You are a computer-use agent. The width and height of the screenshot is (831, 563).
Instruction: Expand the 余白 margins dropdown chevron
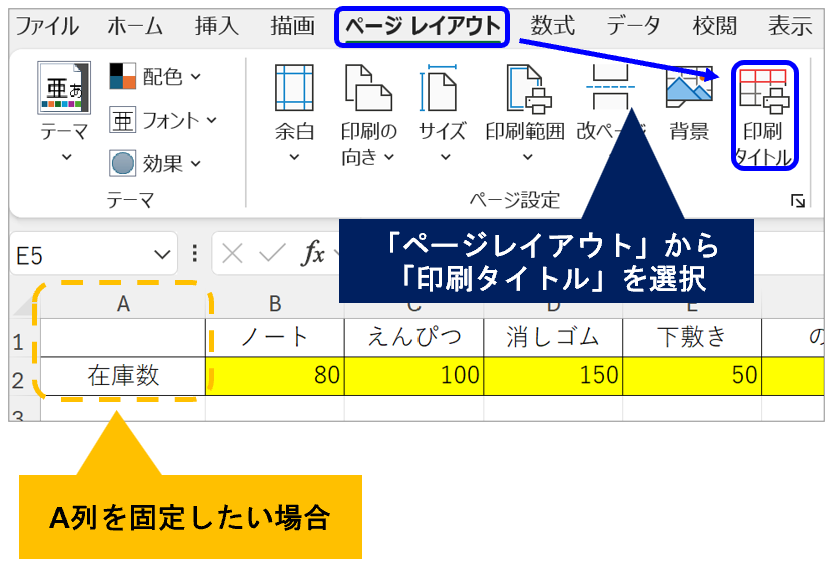point(294,157)
